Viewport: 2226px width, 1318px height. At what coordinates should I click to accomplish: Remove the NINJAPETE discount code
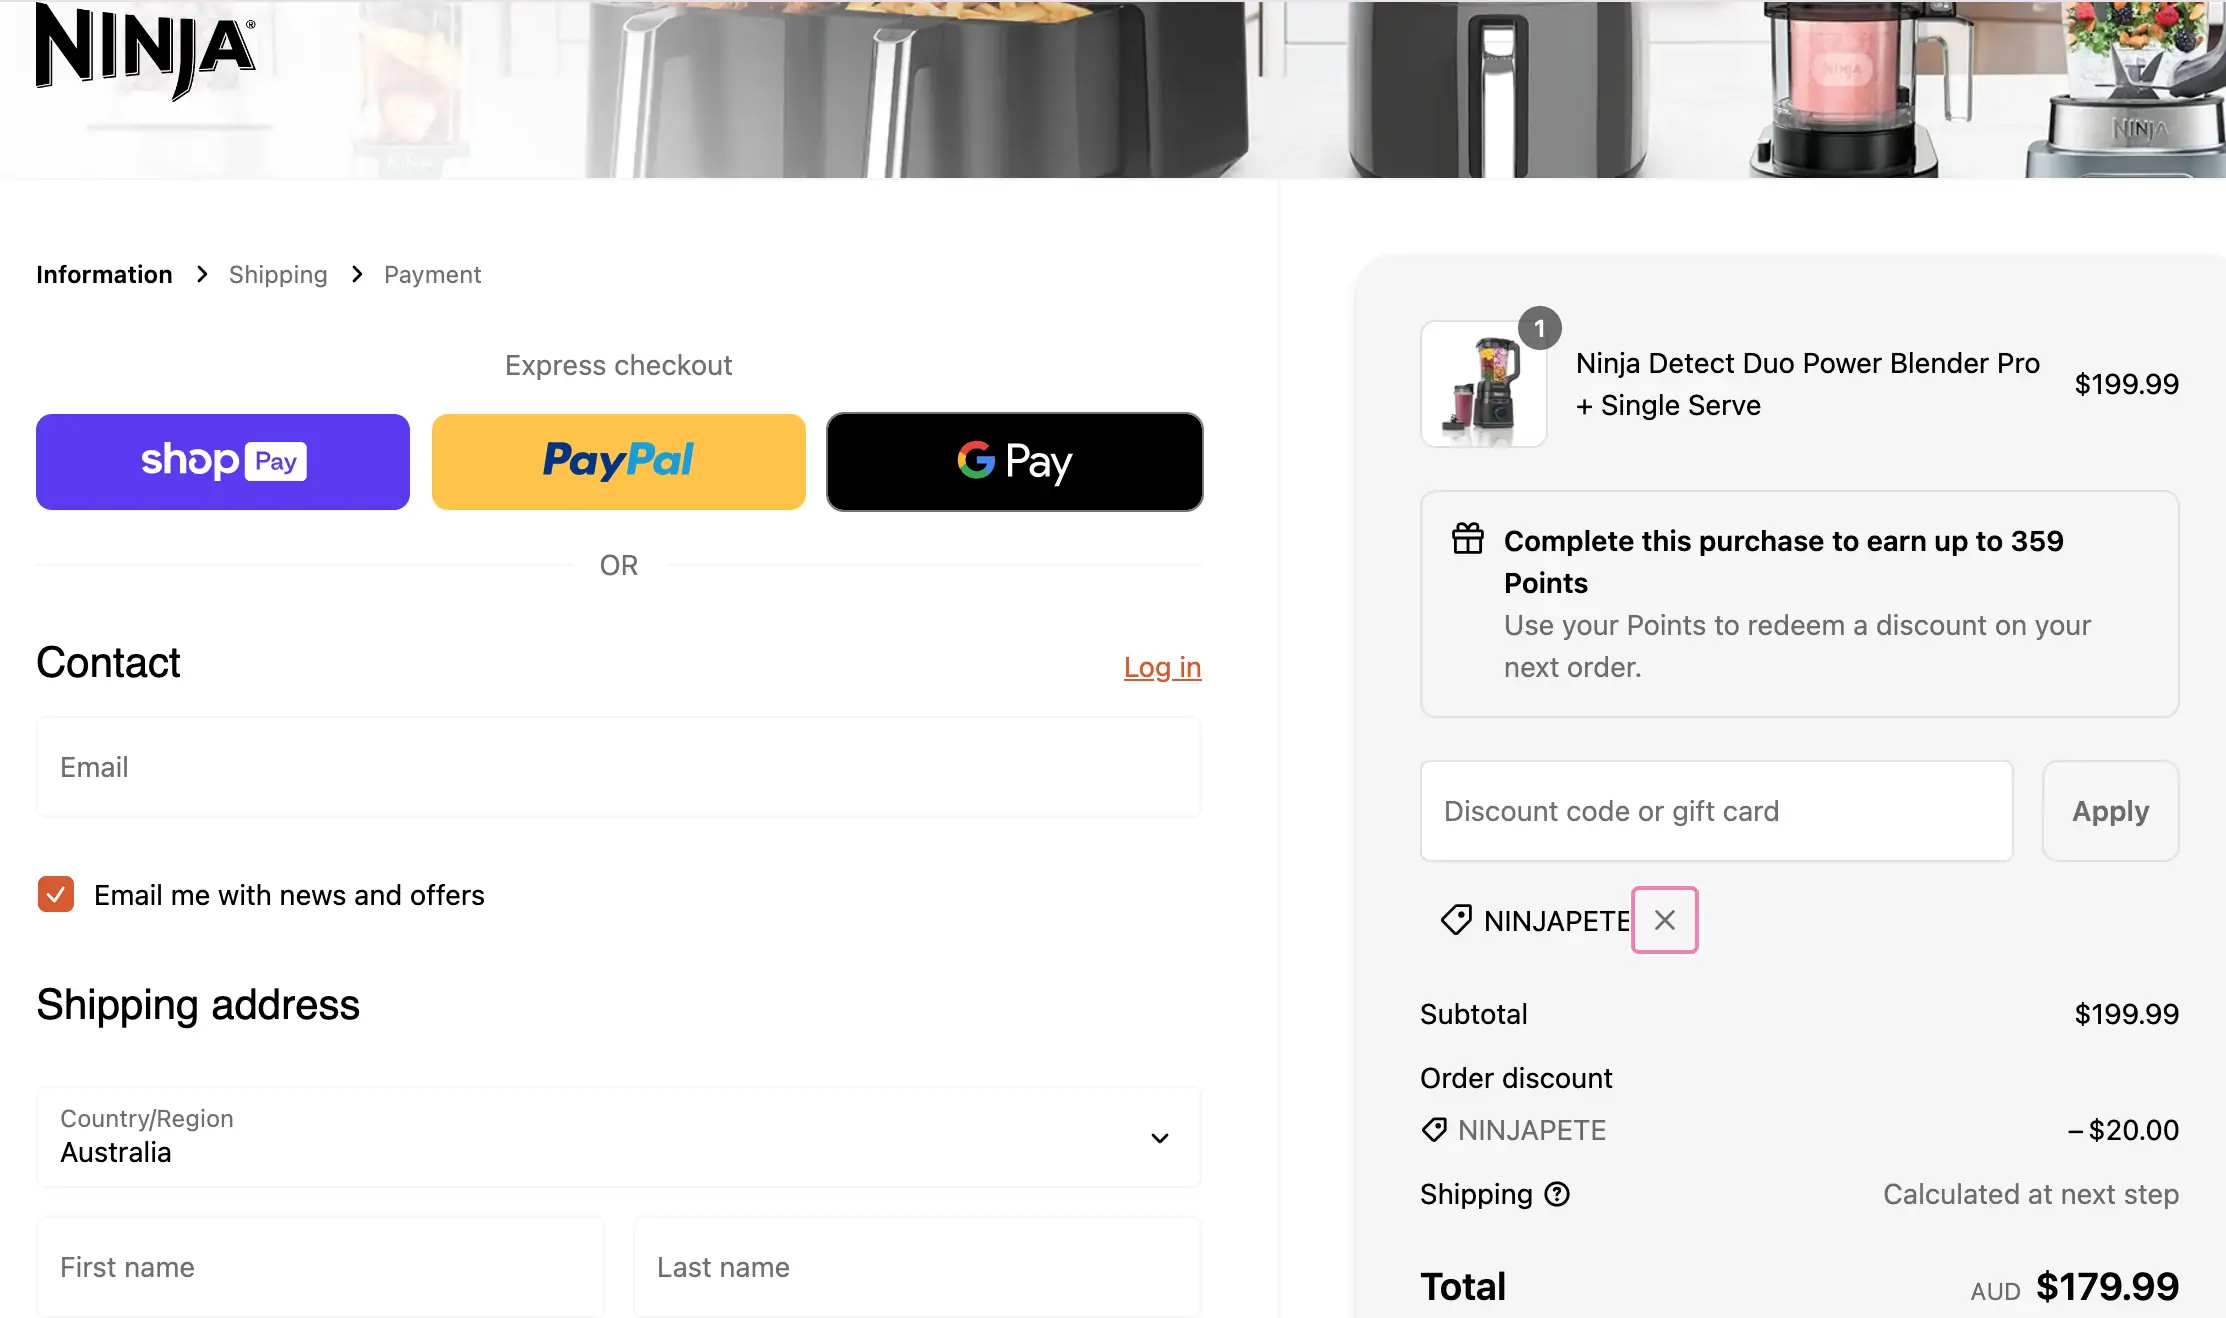pyautogui.click(x=1664, y=920)
